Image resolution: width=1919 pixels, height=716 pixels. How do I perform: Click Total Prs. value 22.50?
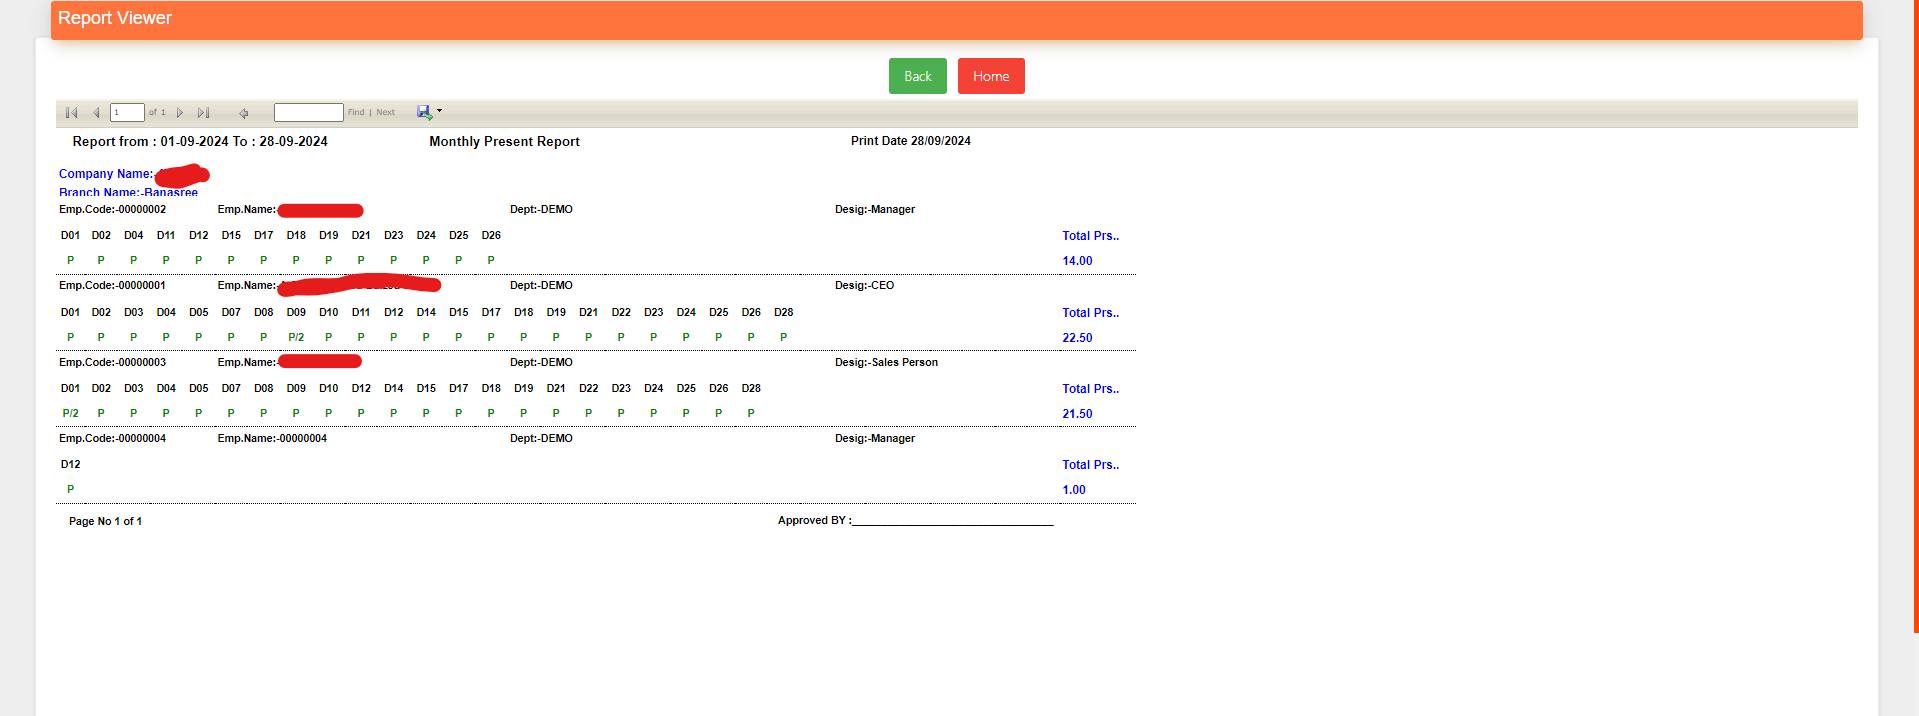point(1077,338)
